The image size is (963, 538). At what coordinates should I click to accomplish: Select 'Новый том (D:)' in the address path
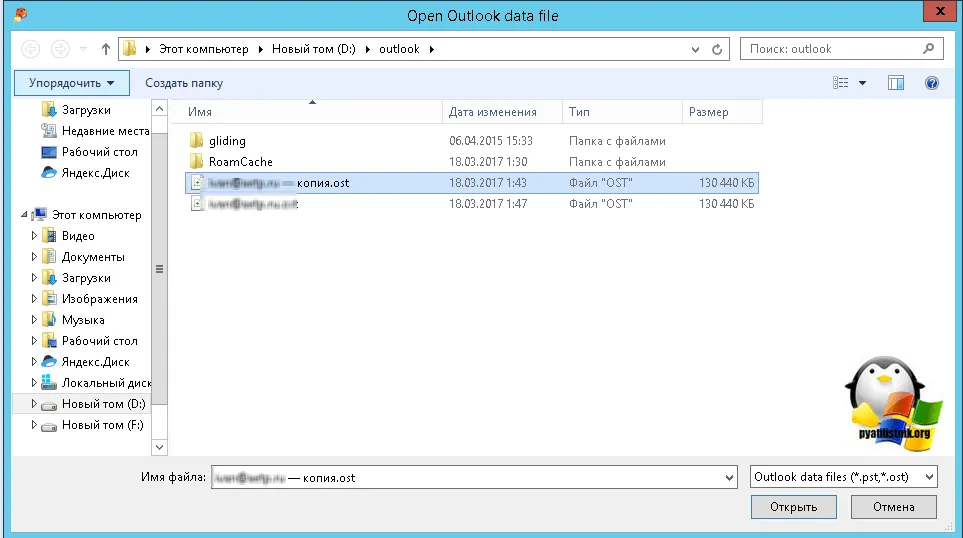coord(313,49)
